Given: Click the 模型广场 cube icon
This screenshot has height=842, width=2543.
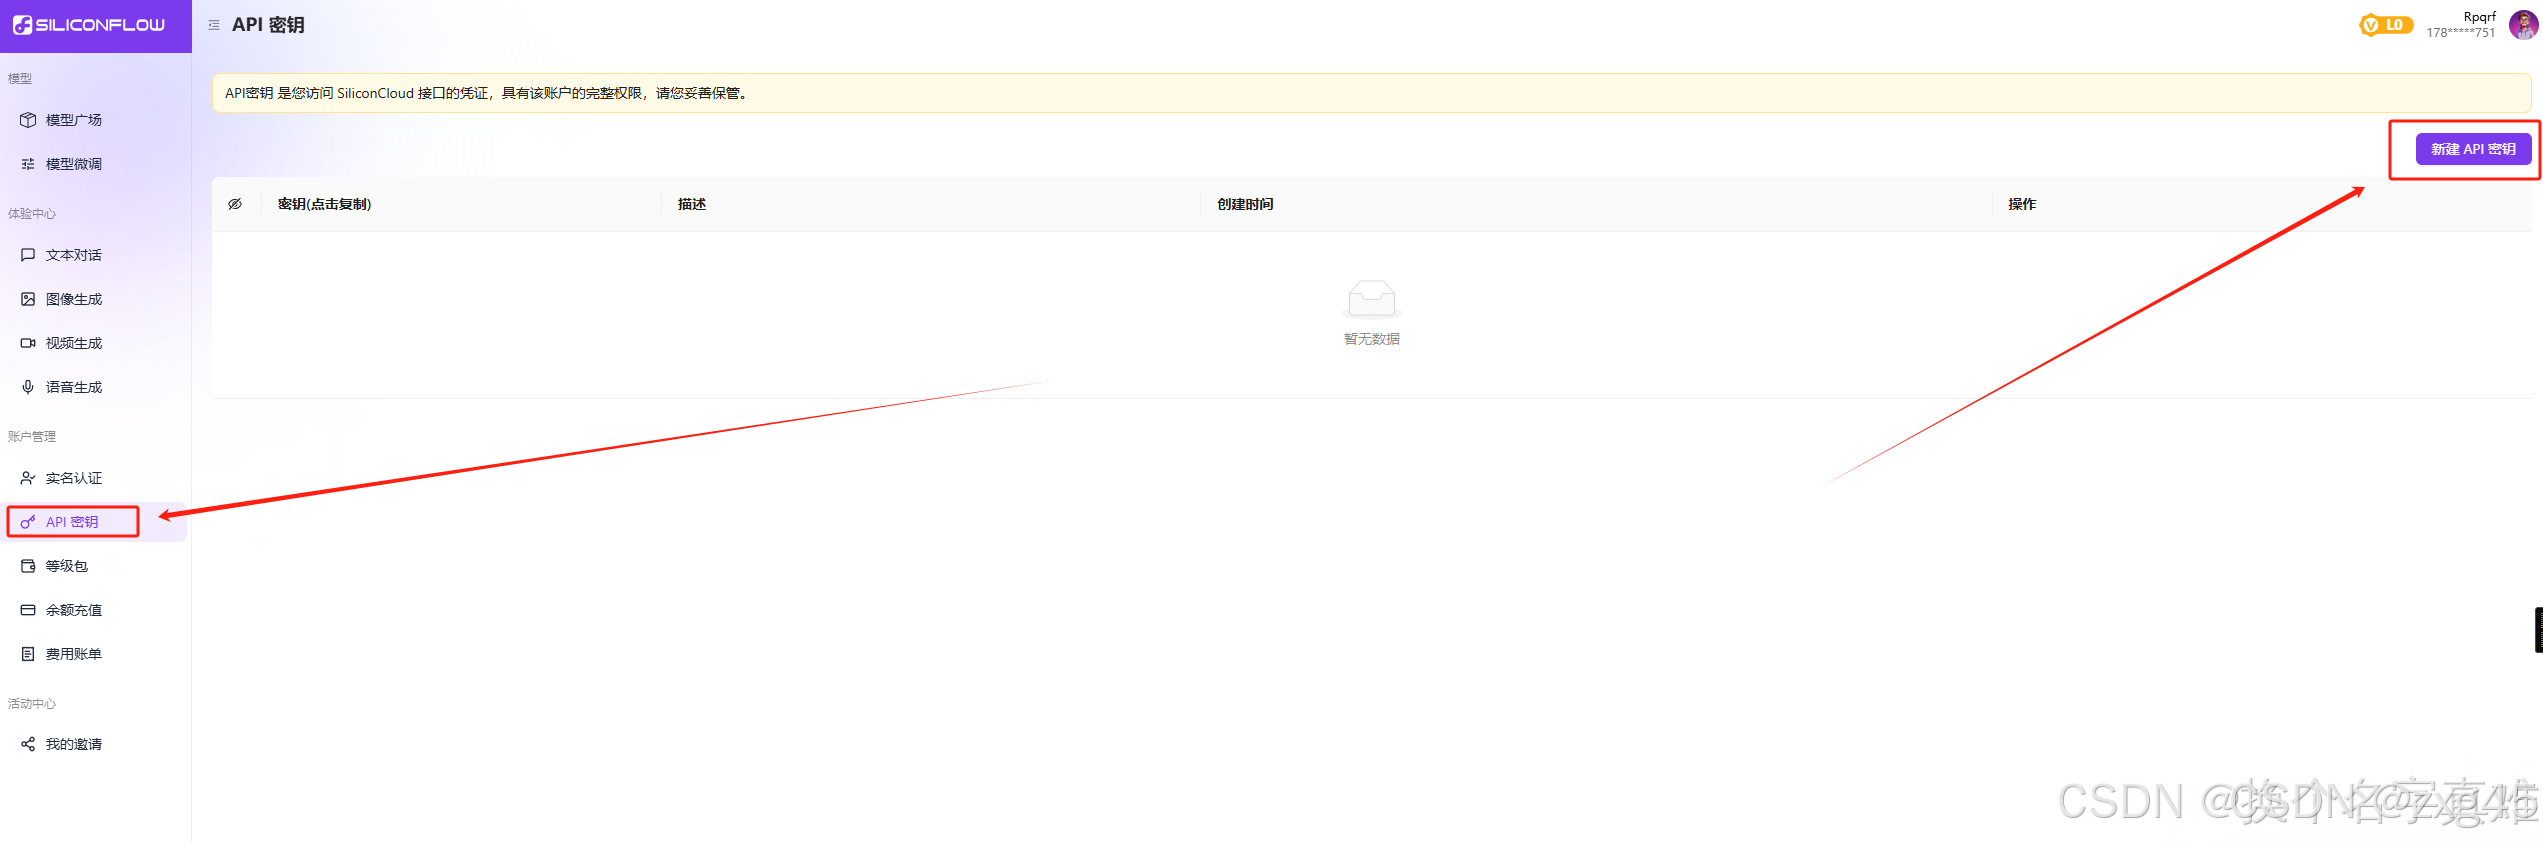Looking at the screenshot, I should click(28, 120).
